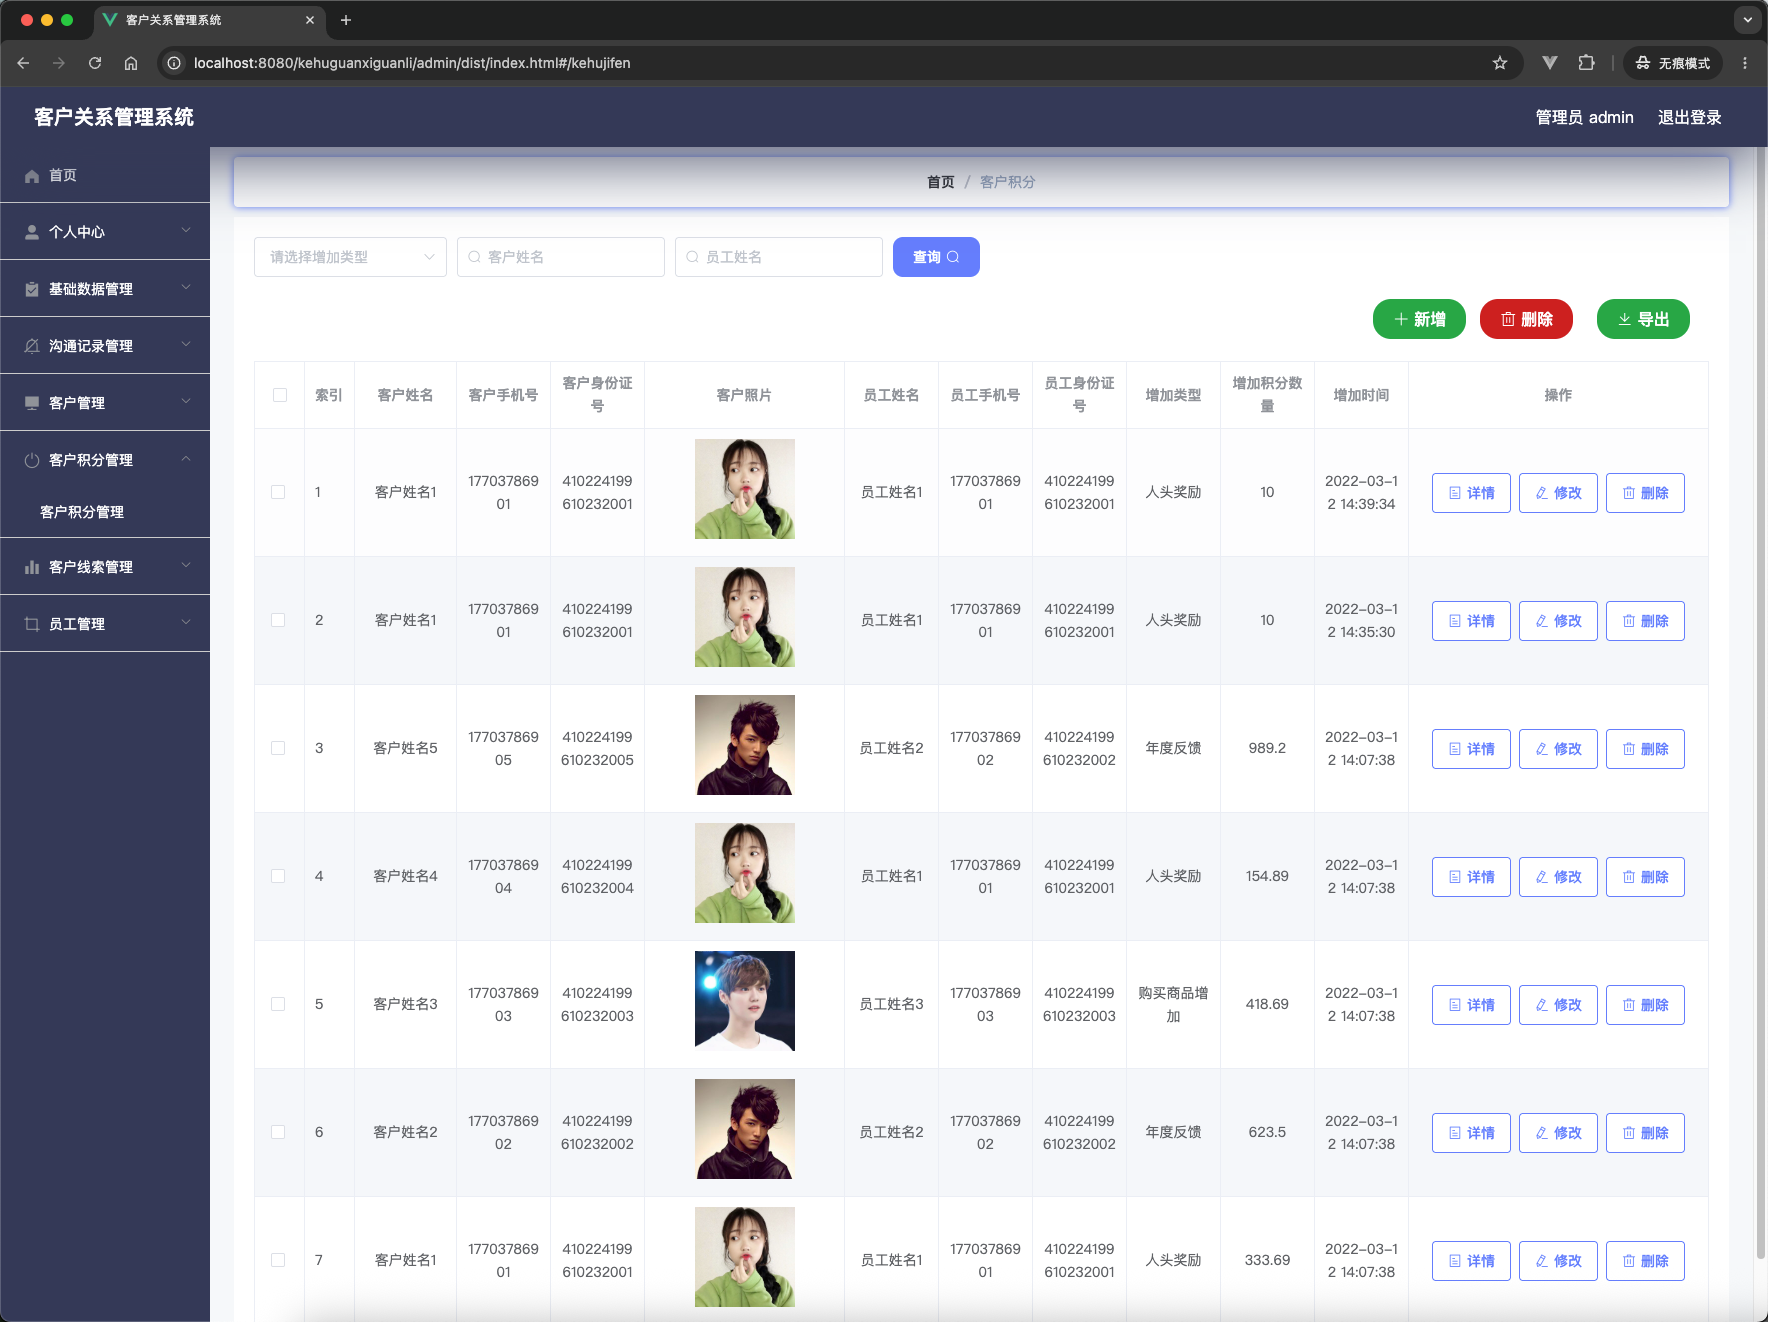The width and height of the screenshot is (1768, 1322).
Task: Check the checkbox for row index 1
Action: (x=278, y=492)
